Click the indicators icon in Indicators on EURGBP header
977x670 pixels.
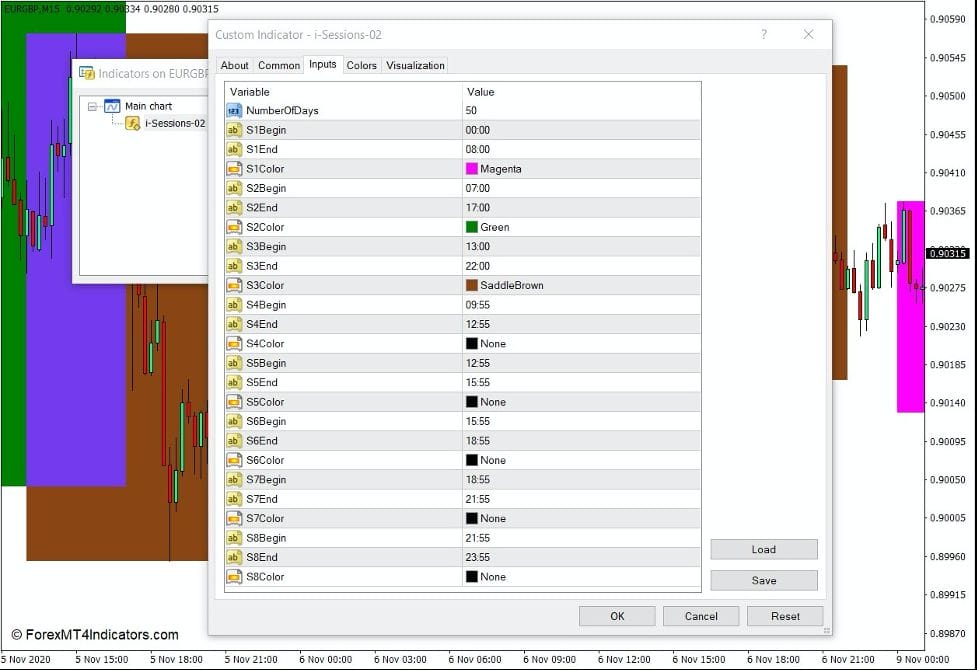point(85,72)
